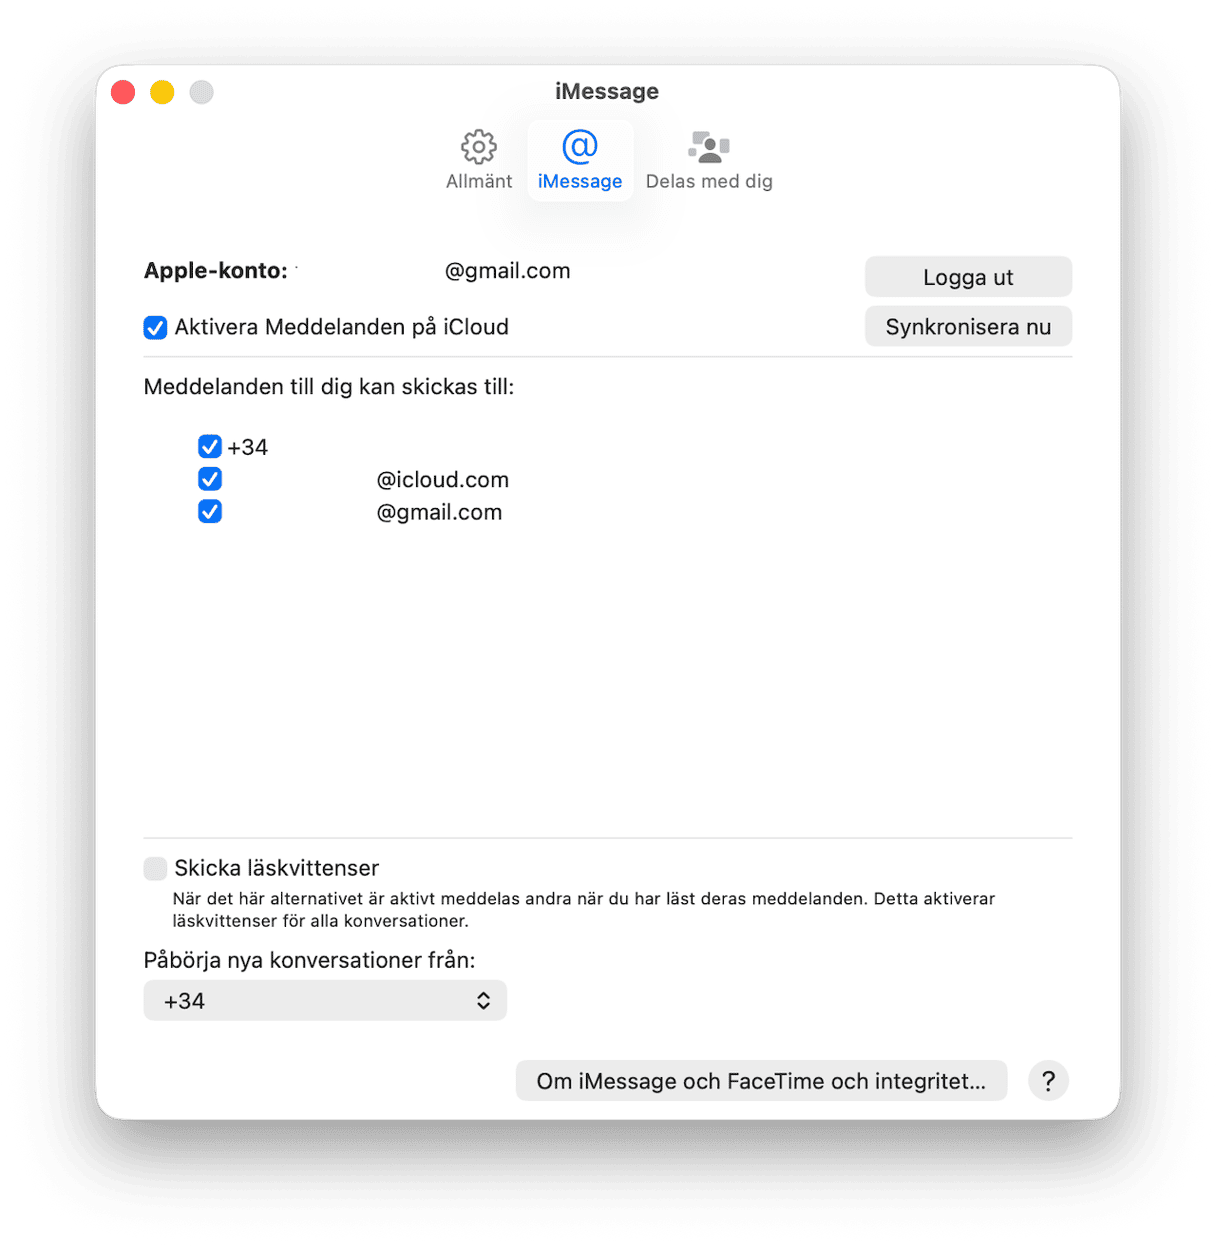Uncheck the @icloud.com address checkbox

click(x=210, y=479)
